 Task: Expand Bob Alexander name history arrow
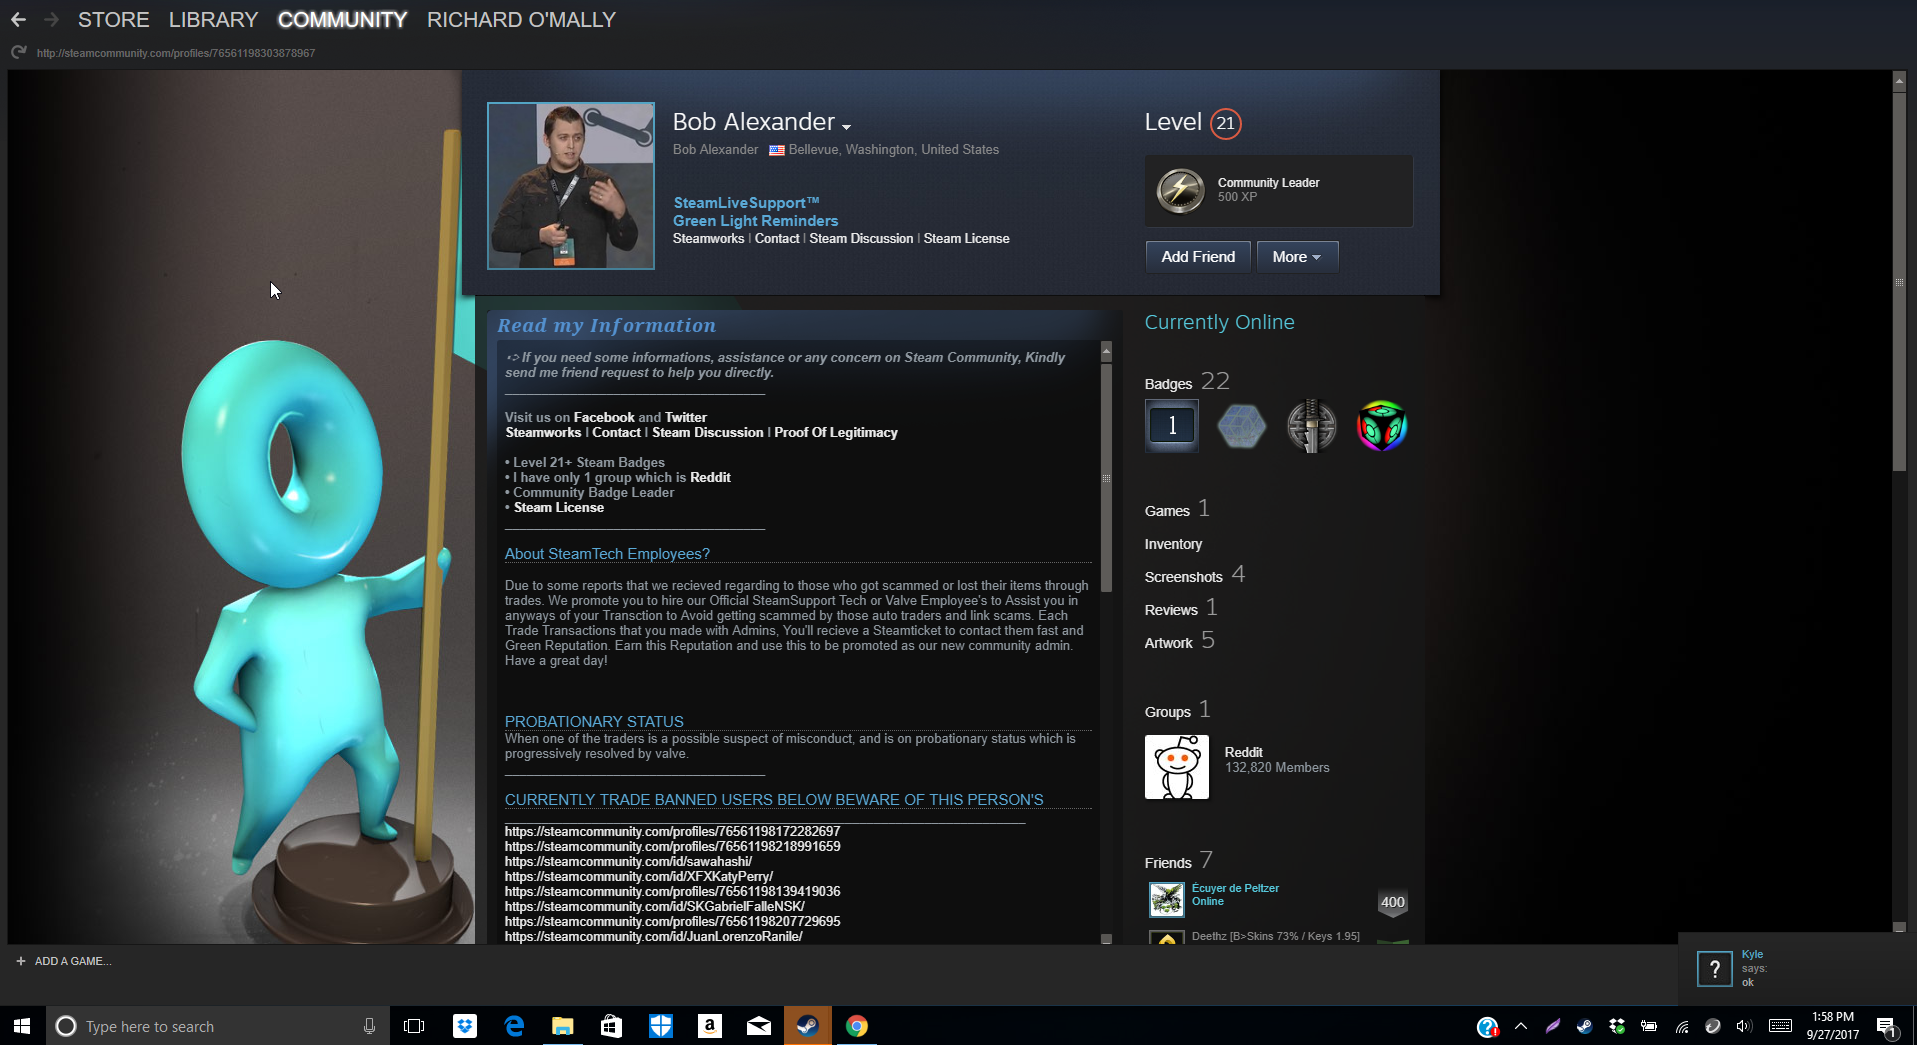(847, 127)
